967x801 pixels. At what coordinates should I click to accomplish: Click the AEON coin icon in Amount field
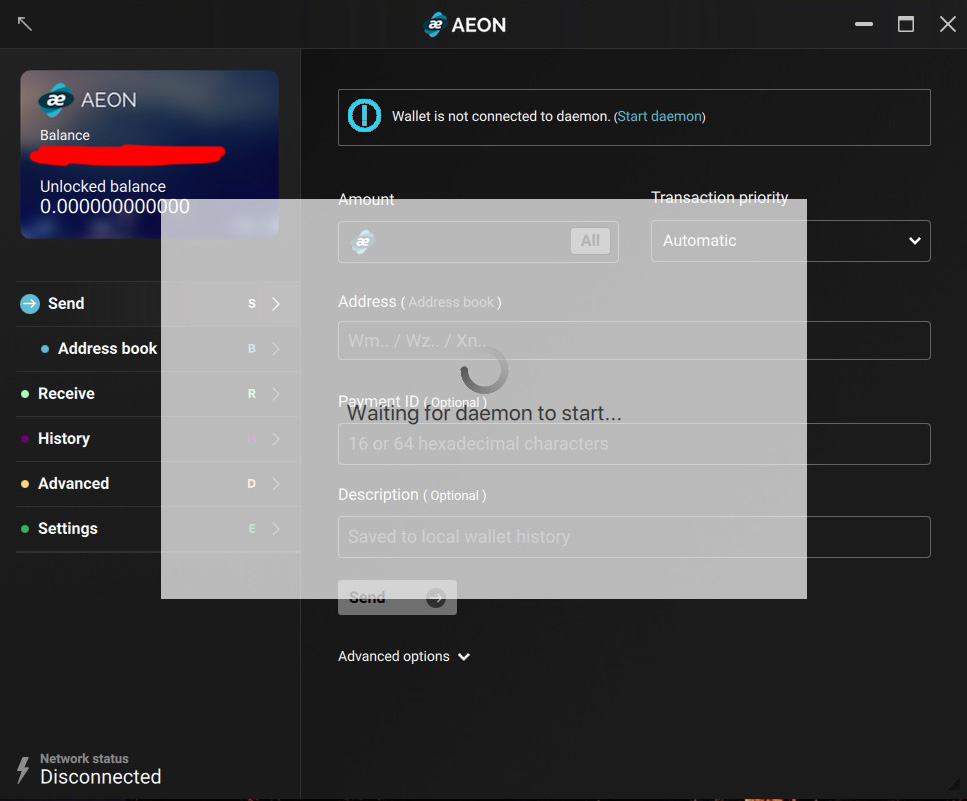tap(363, 241)
